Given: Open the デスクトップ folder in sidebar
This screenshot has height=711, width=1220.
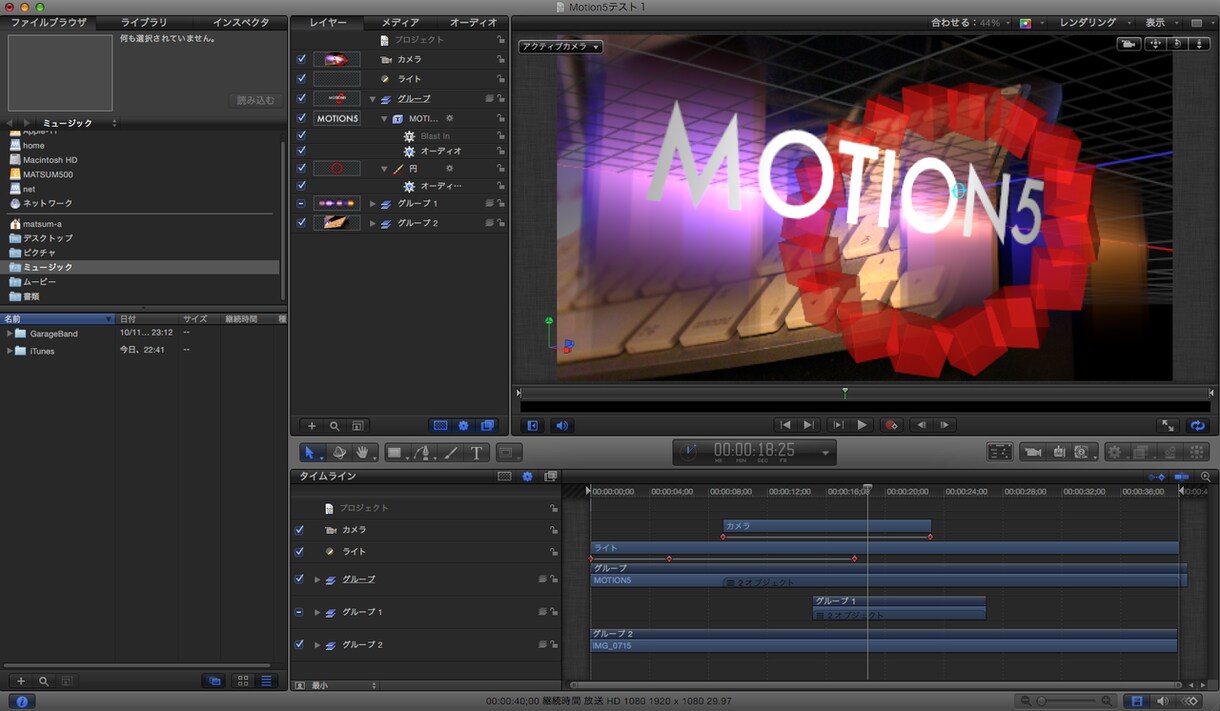Looking at the screenshot, I should [x=48, y=238].
